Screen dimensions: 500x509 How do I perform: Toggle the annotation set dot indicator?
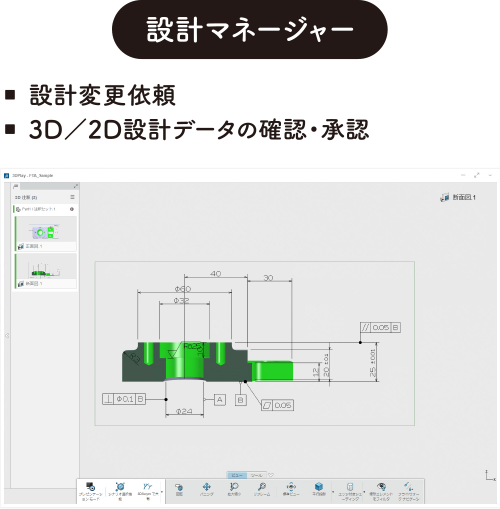tap(72, 209)
